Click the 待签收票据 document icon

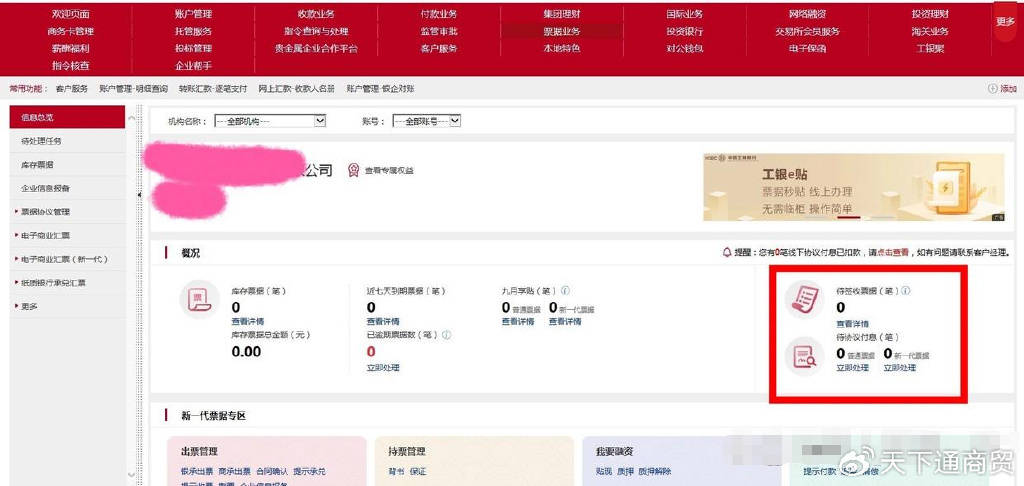pos(803,300)
